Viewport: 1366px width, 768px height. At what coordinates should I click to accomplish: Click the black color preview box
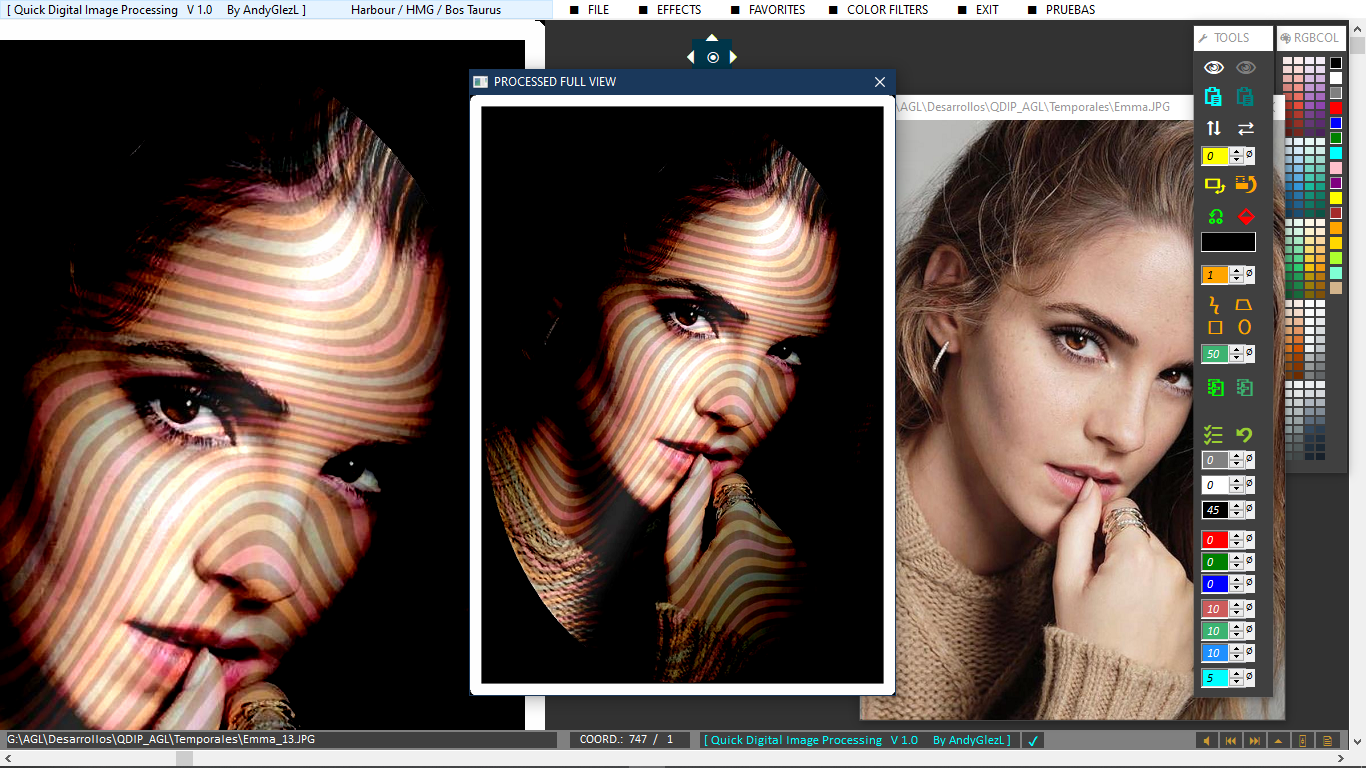coord(1228,242)
